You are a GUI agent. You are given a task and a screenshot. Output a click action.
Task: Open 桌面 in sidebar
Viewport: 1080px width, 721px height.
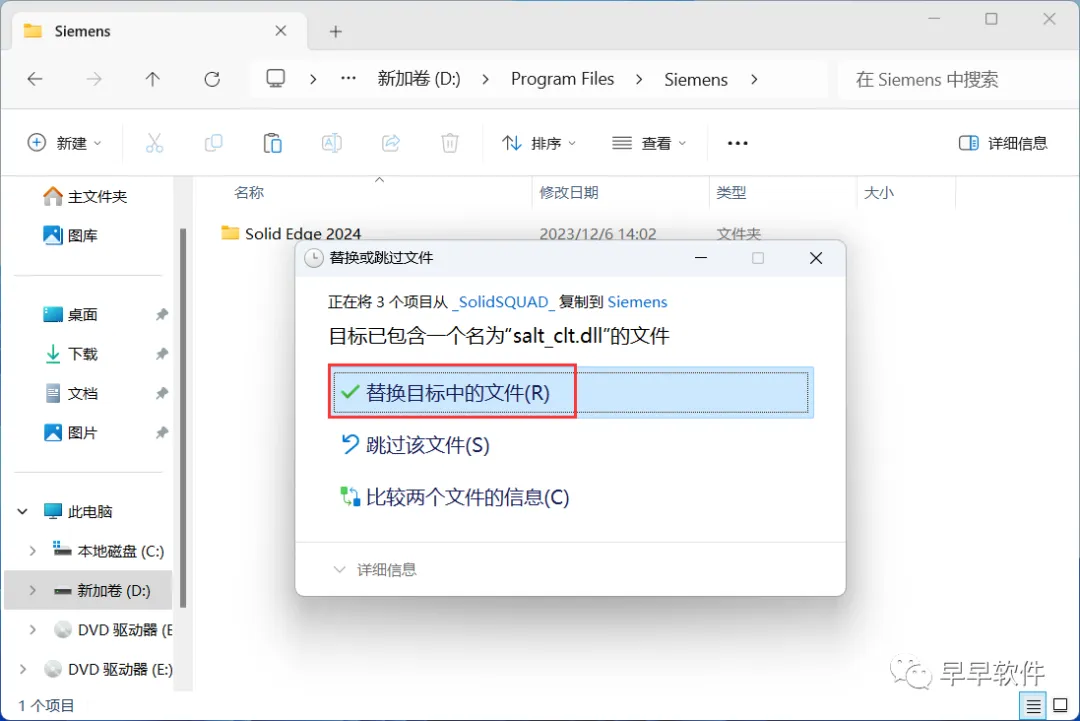coord(70,315)
